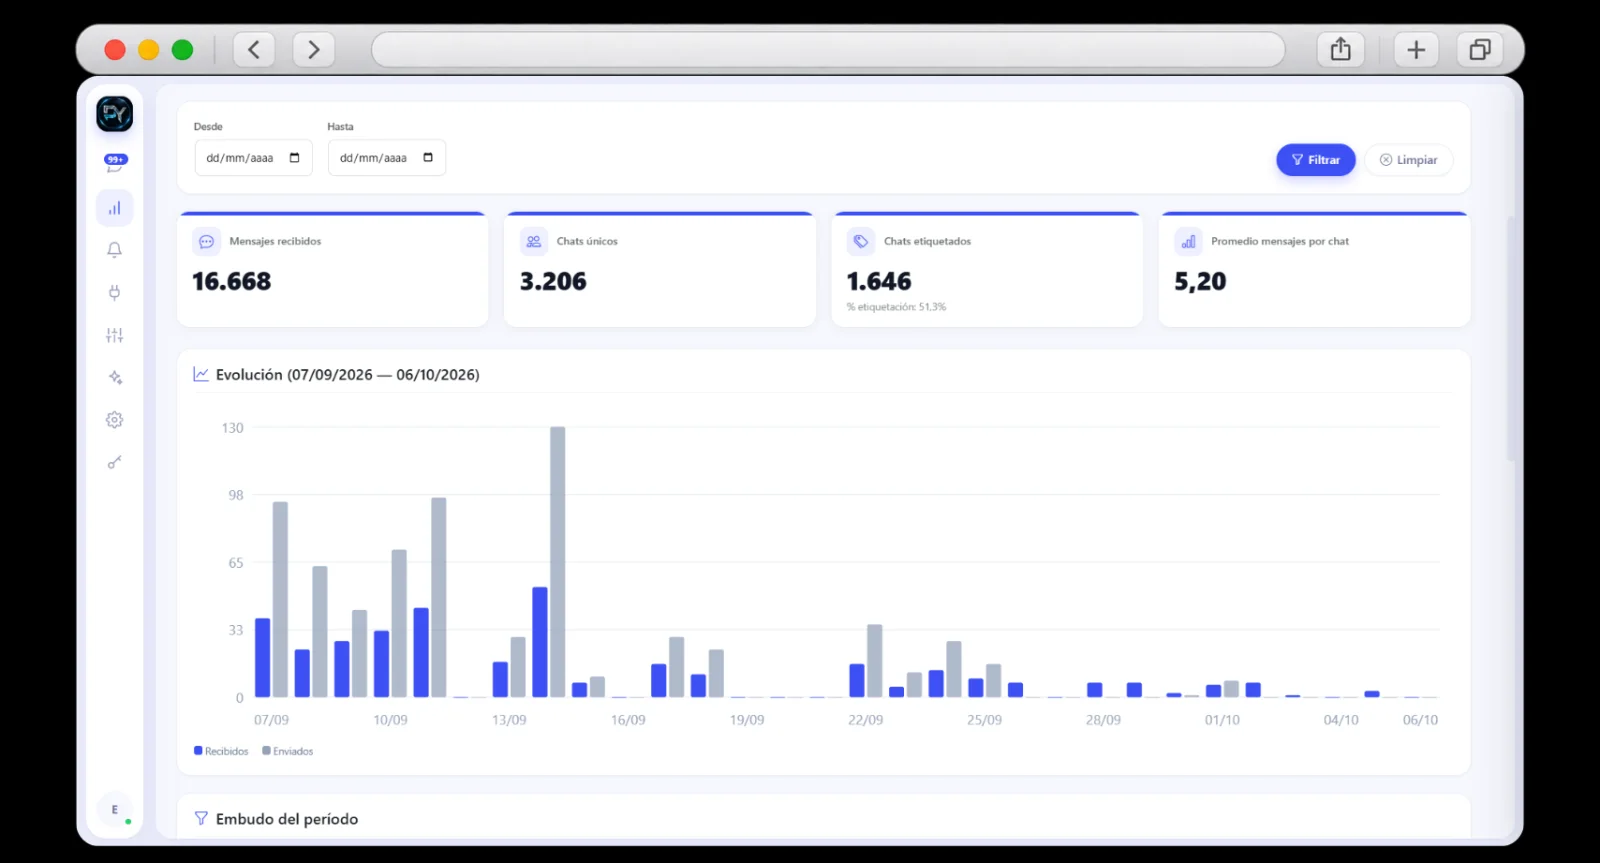Click the 01/10 axis label
Viewport: 1600px width, 863px height.
1222,720
